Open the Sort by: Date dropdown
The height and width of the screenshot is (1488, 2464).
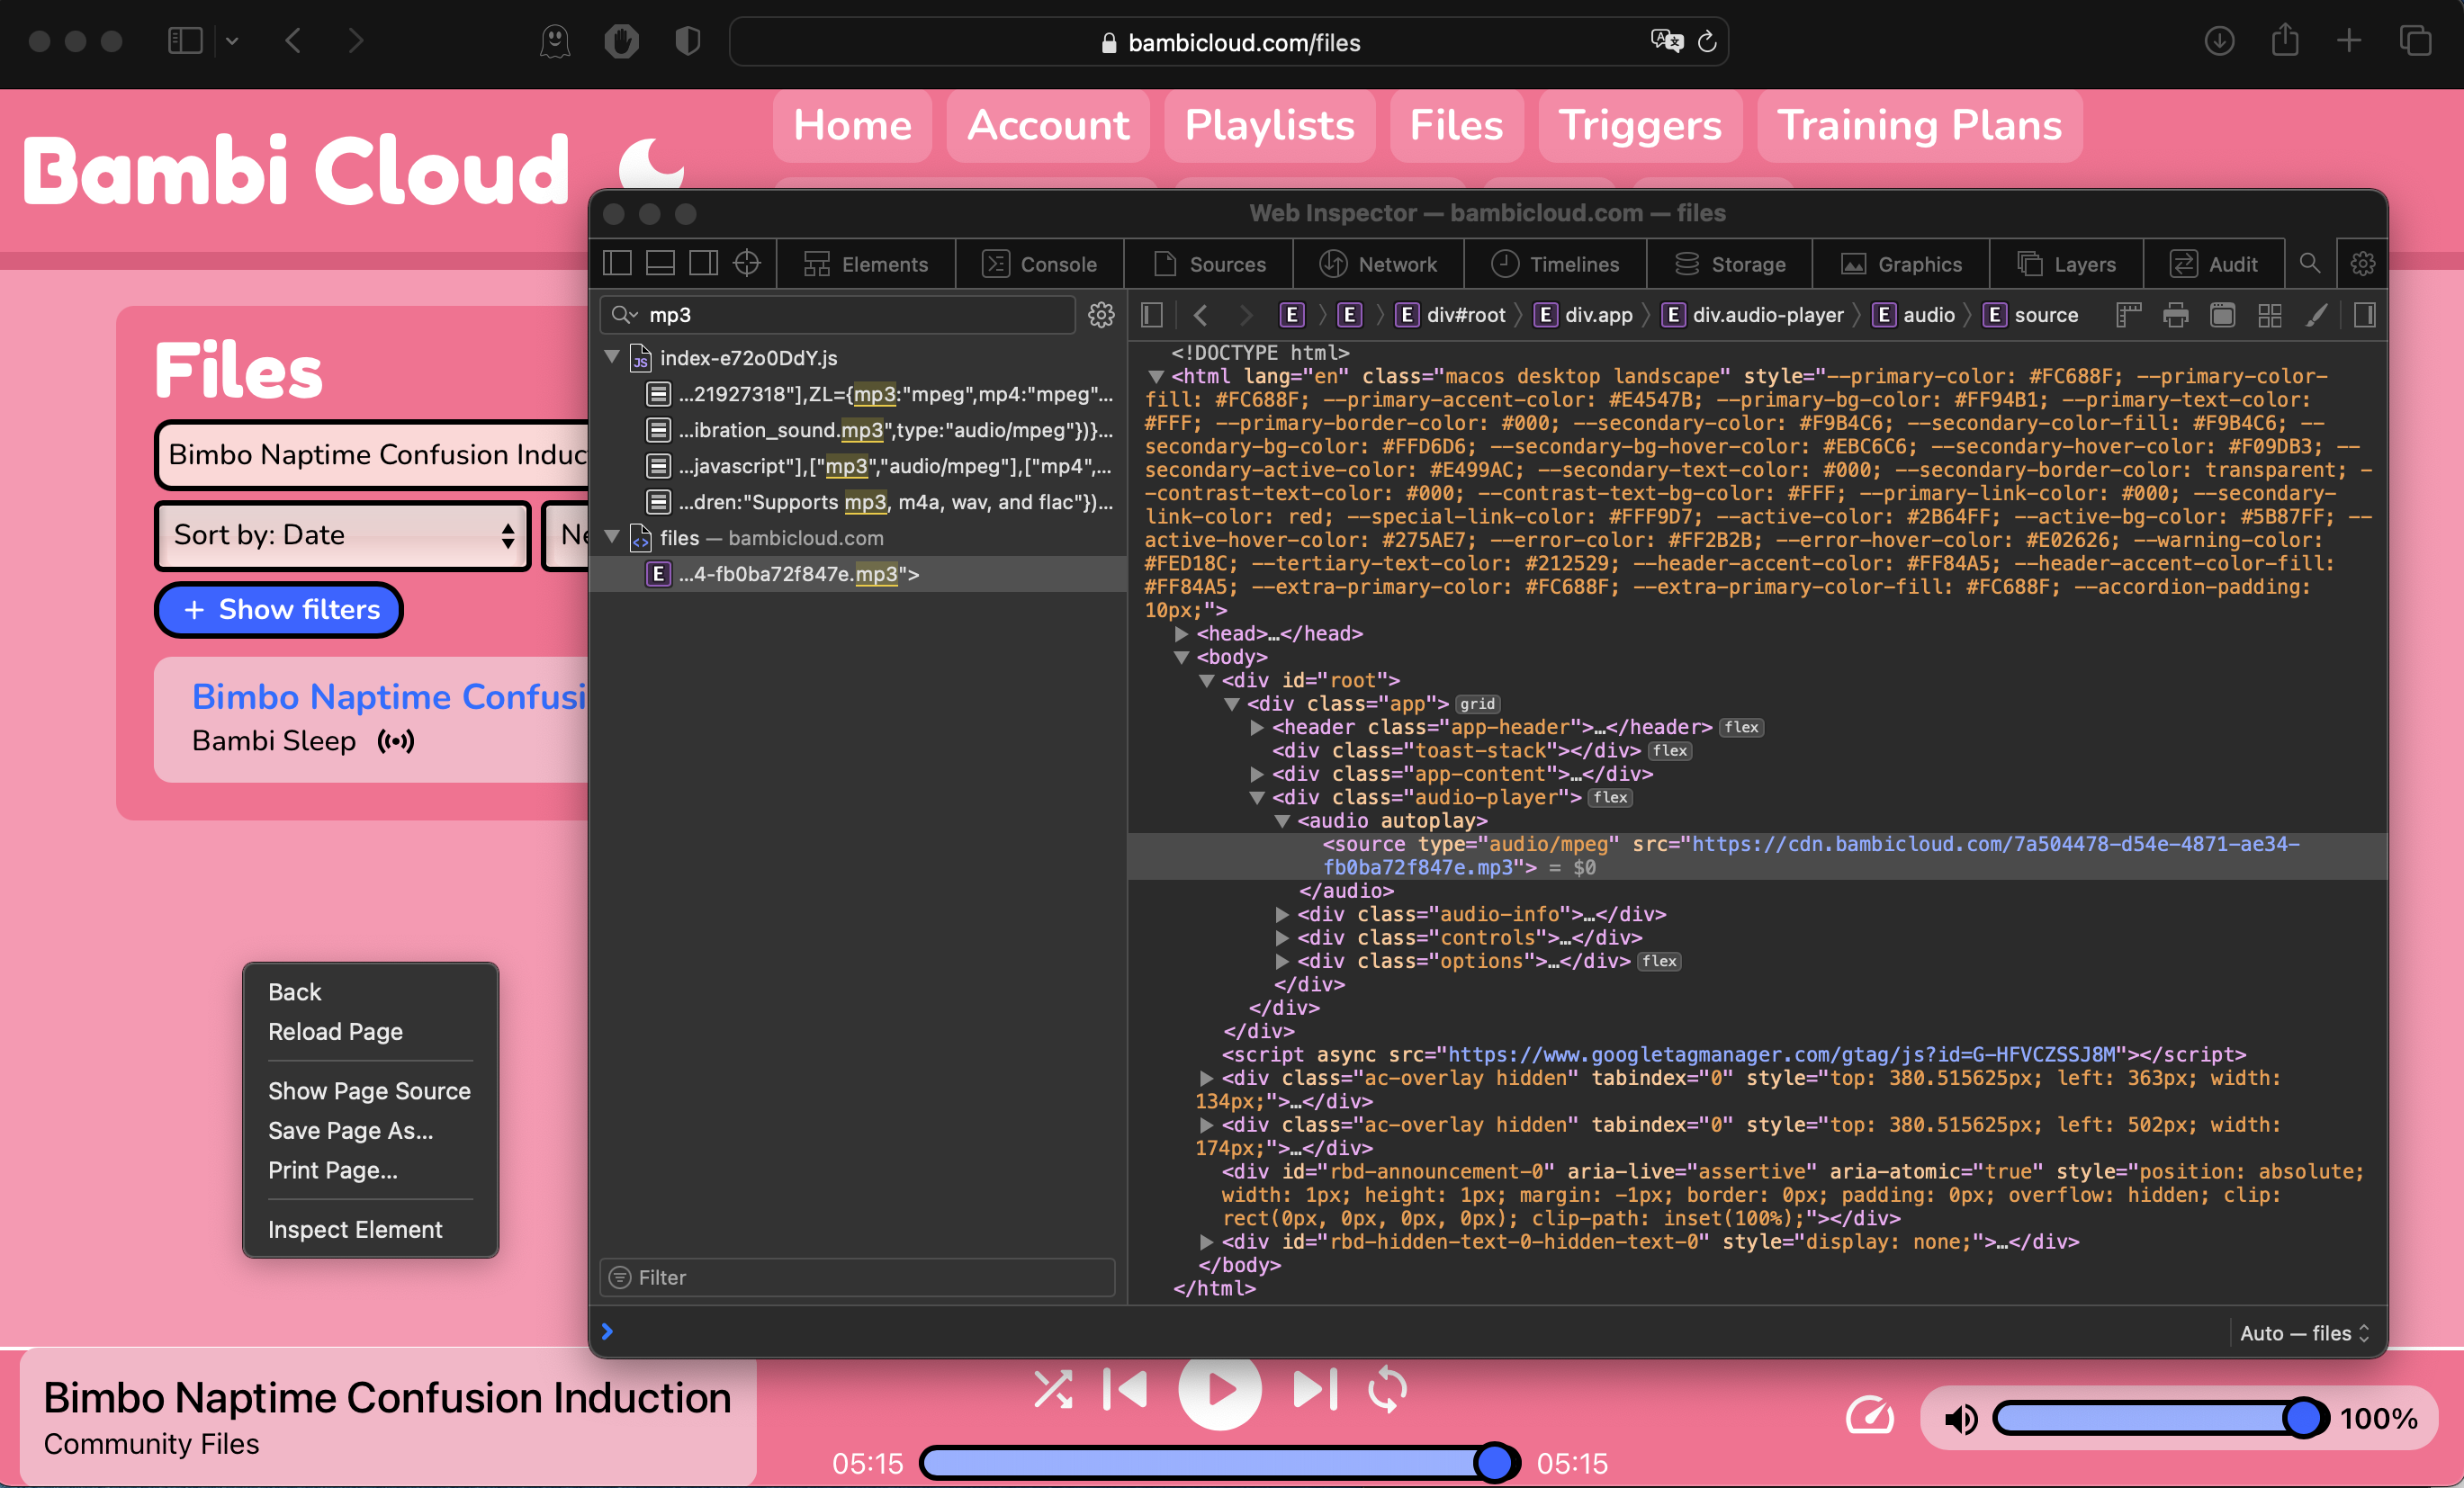[x=342, y=535]
